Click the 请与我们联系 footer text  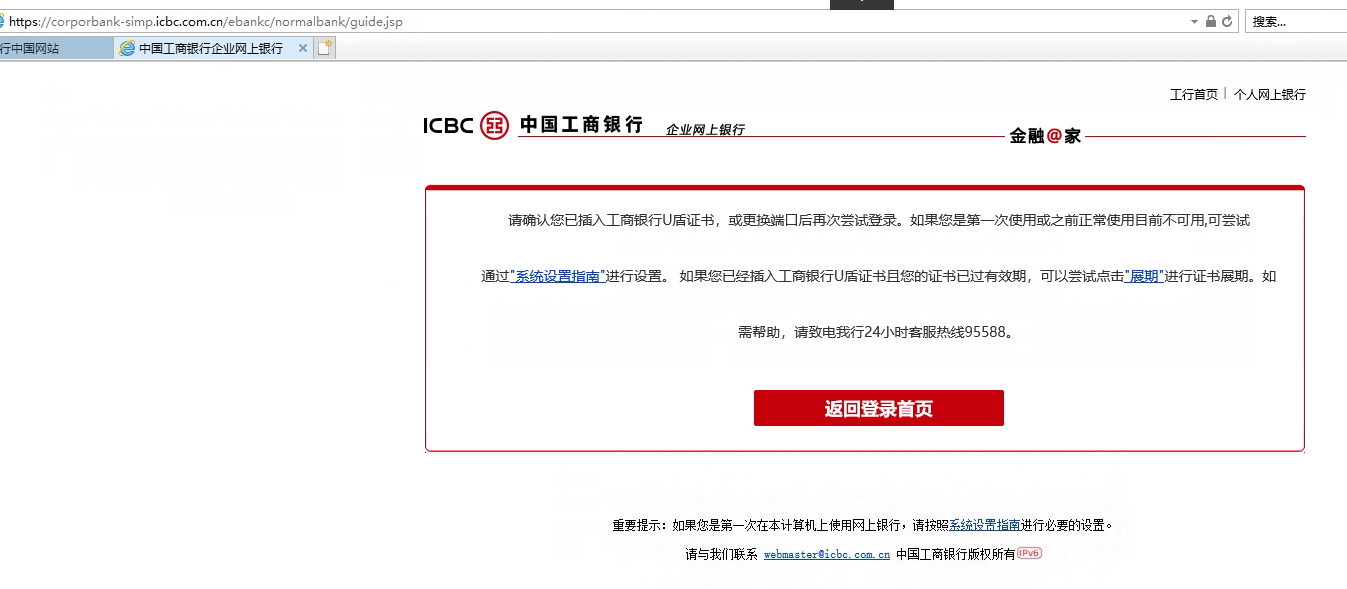click(721, 554)
